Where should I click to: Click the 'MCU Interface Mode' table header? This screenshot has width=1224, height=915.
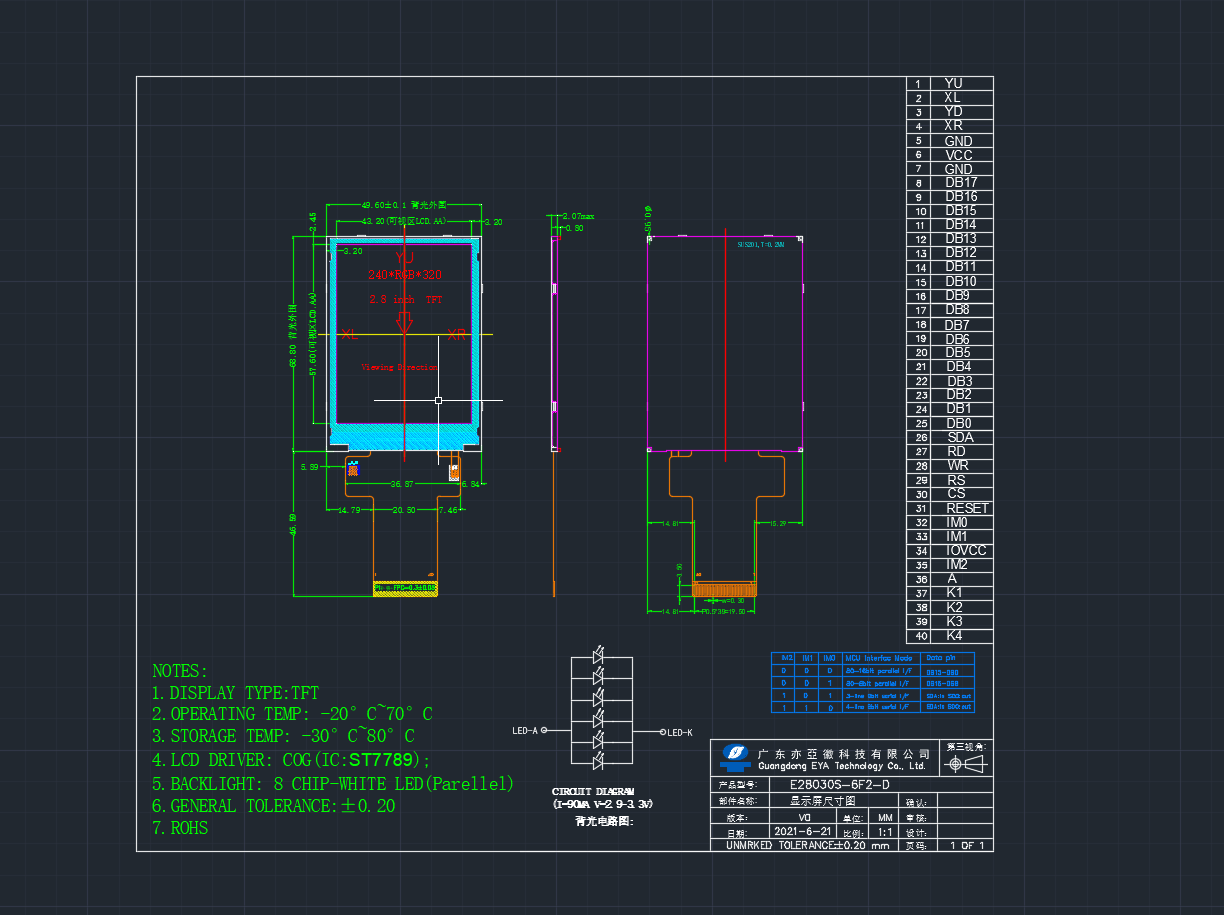pos(881,658)
